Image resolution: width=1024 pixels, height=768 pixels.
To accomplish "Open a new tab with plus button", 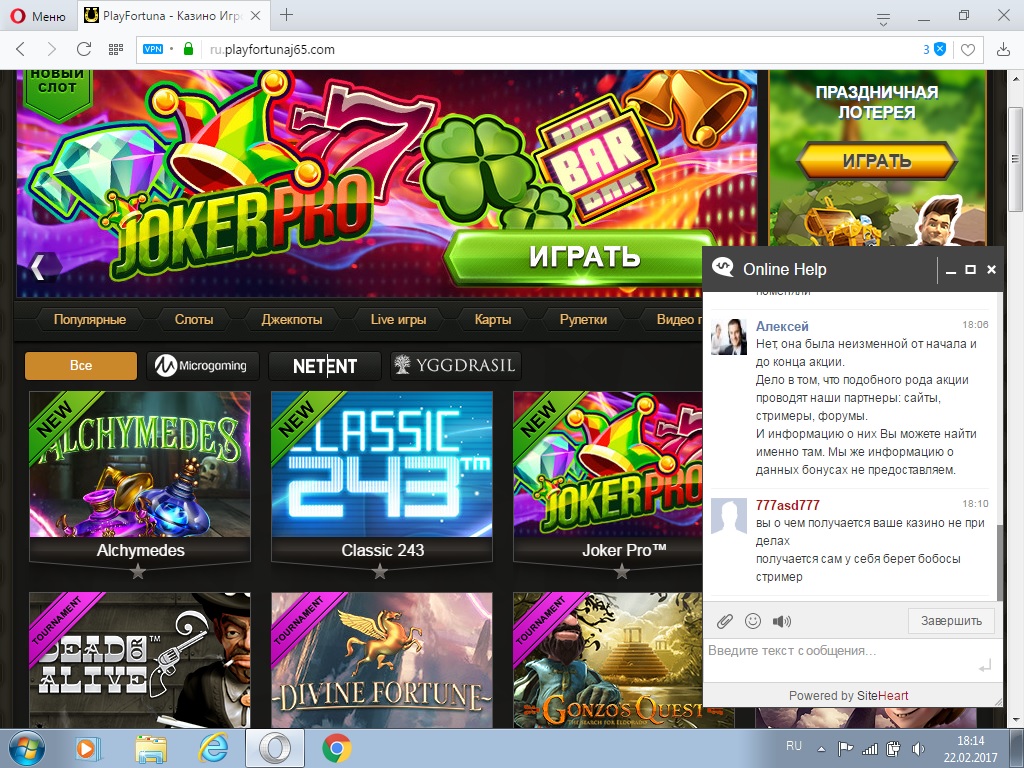I will tap(286, 15).
